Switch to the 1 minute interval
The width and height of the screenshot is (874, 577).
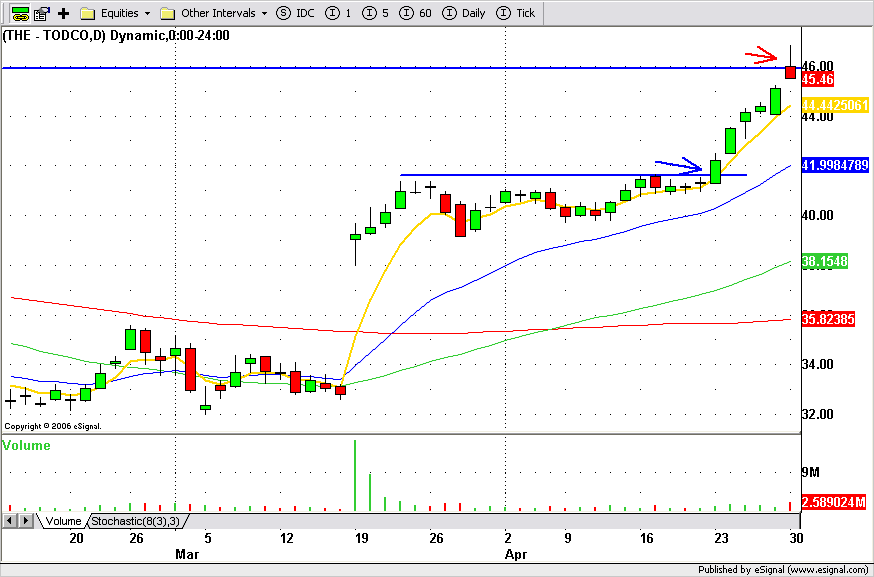(339, 13)
